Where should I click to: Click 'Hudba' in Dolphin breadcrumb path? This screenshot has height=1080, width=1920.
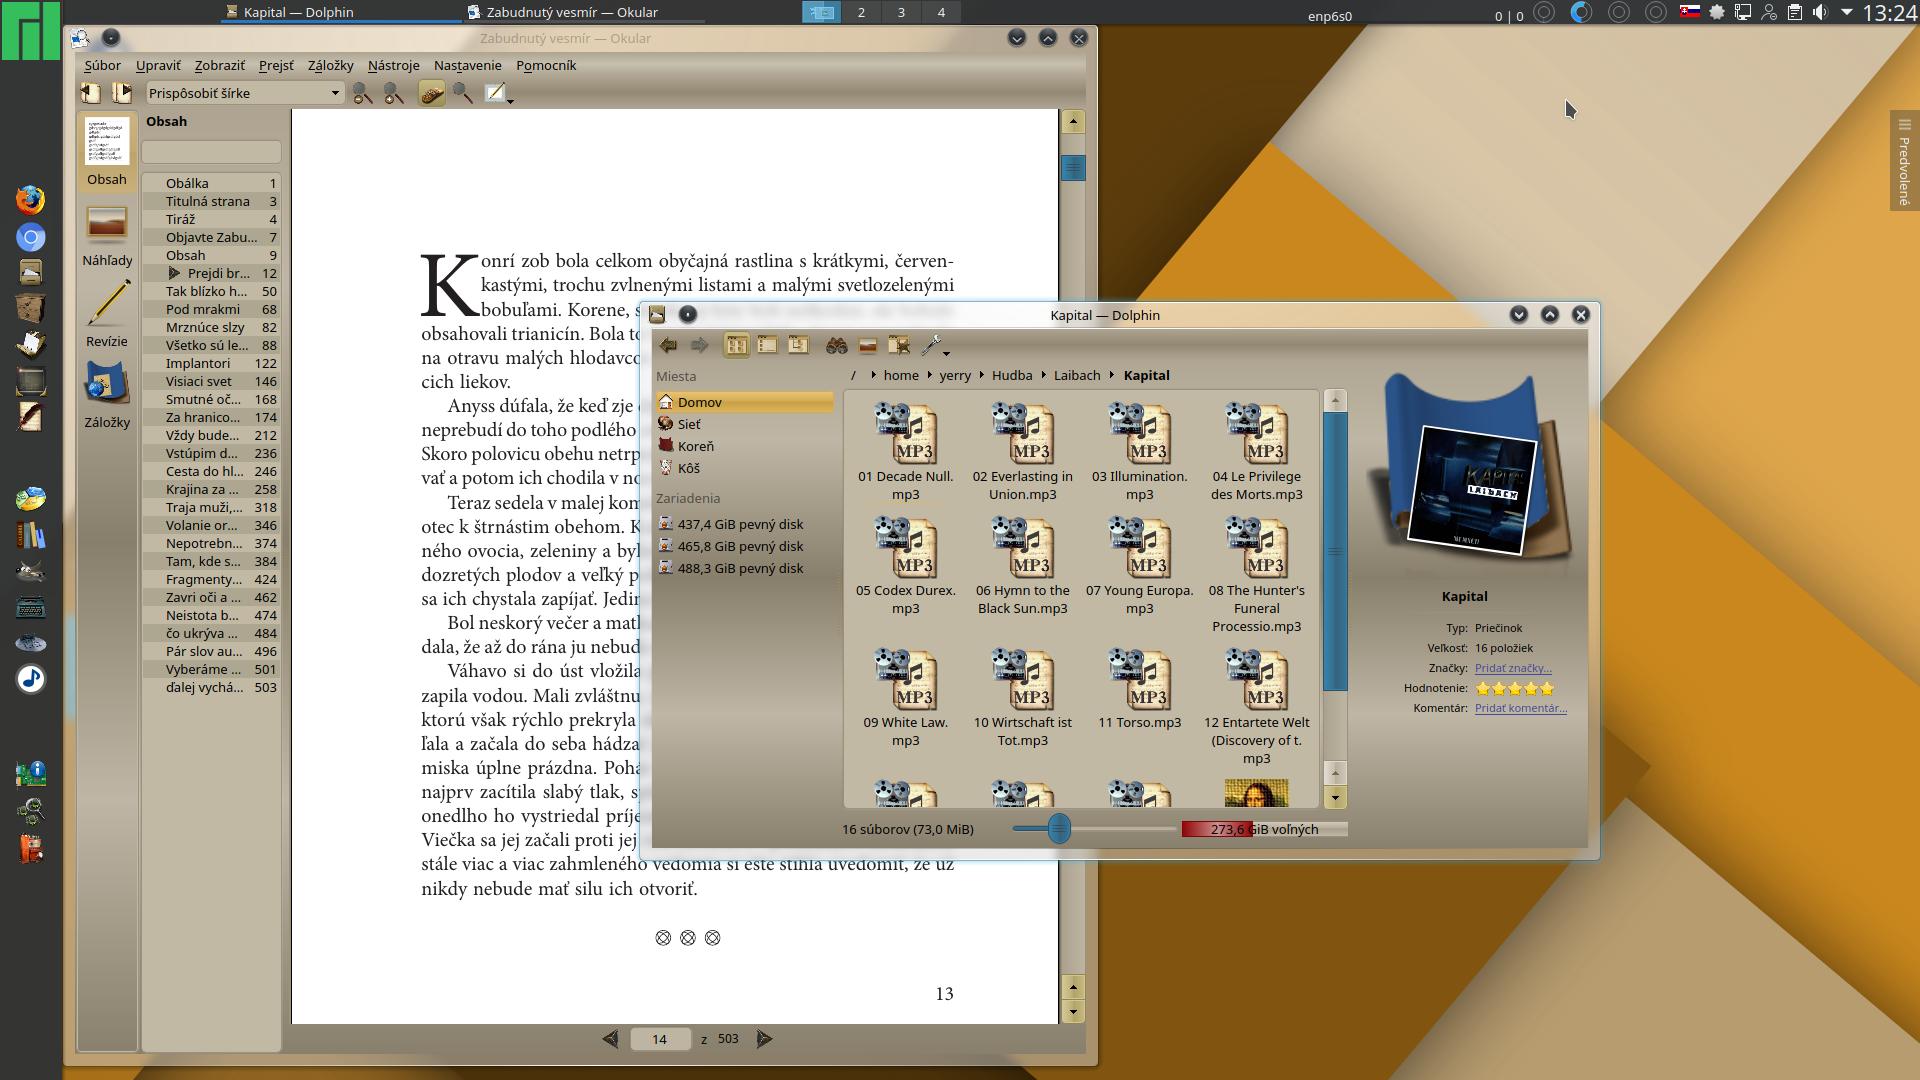(x=1012, y=375)
